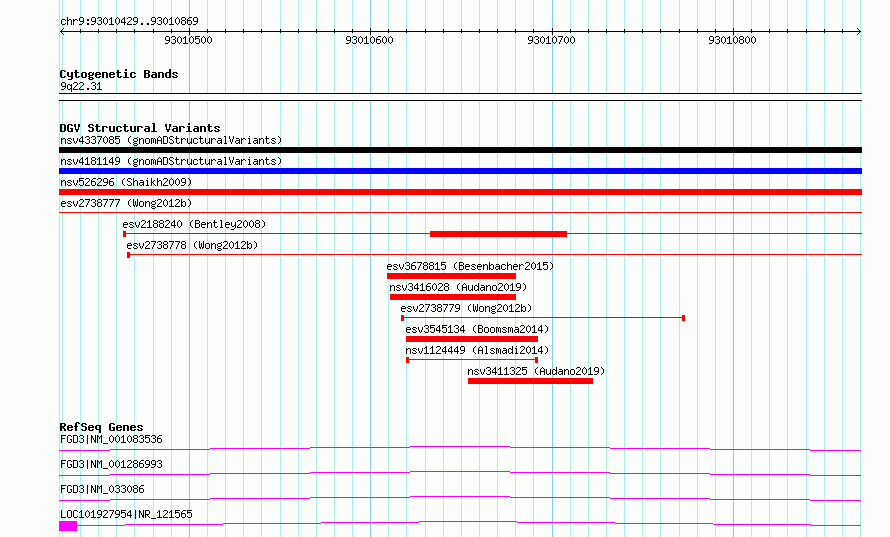Open the nsv4181149 (gnomADStructuralVariants) label
This screenshot has height=537, width=890.
(x=171, y=161)
